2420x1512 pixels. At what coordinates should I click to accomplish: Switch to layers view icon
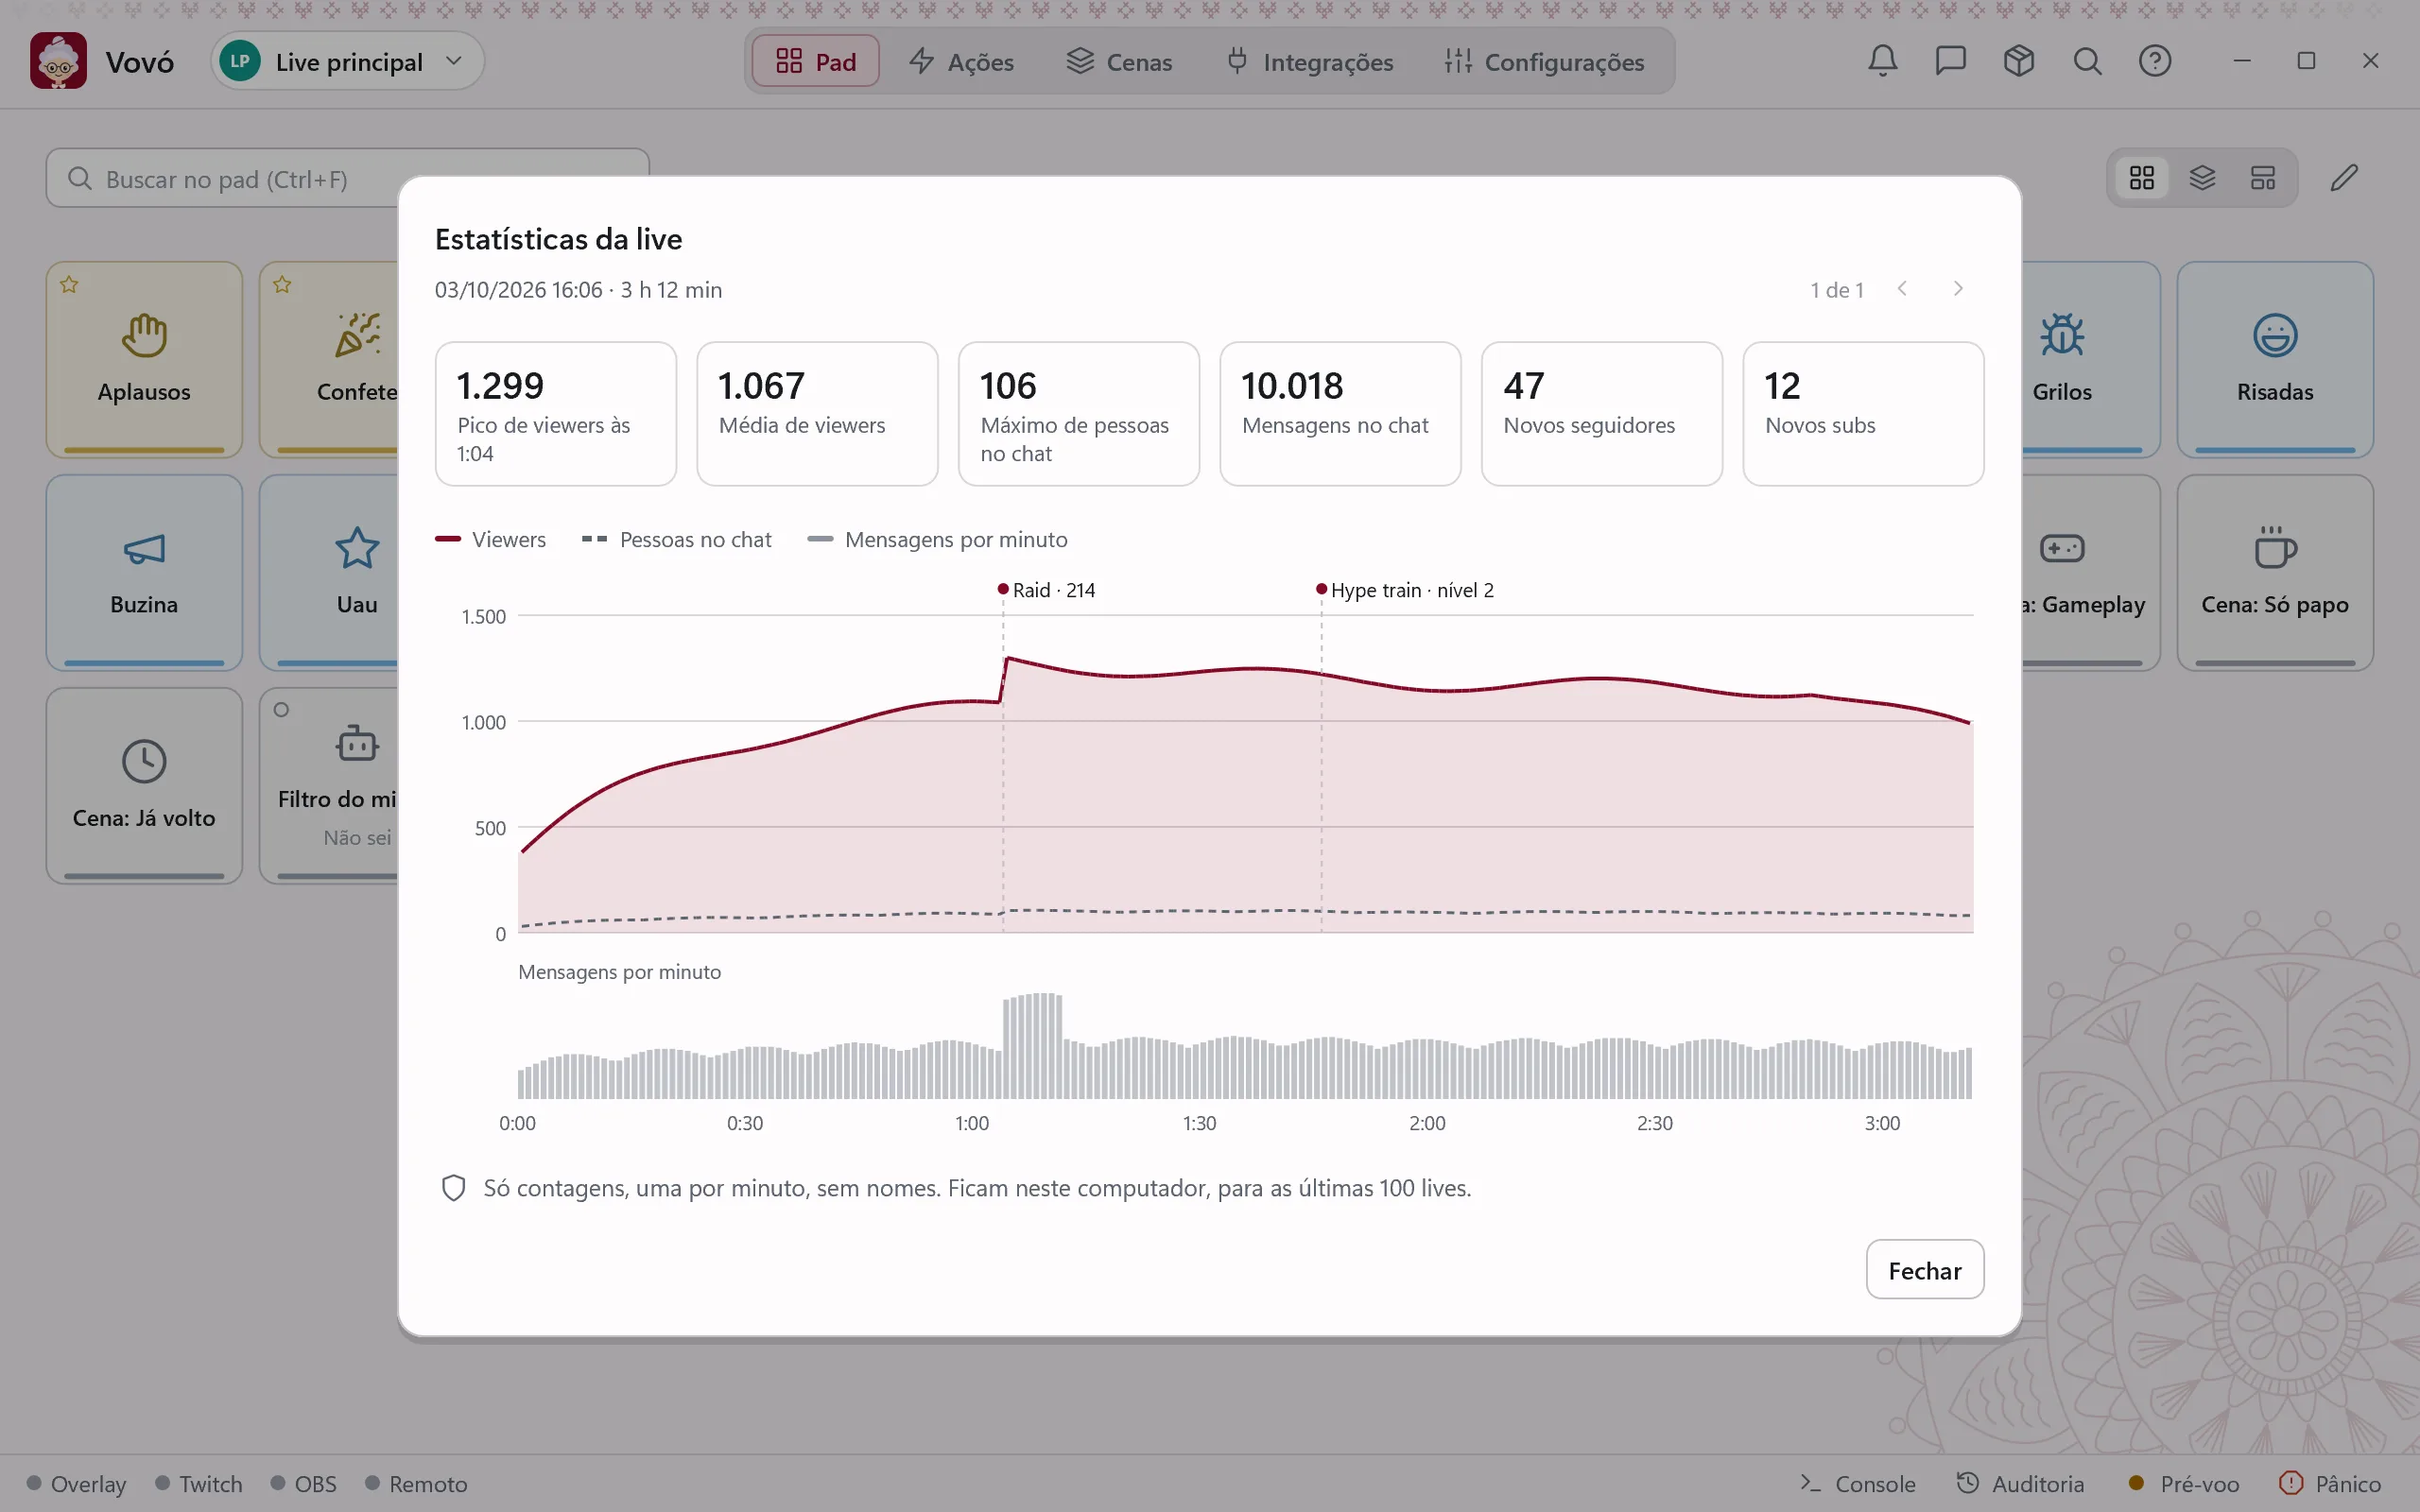(2202, 178)
